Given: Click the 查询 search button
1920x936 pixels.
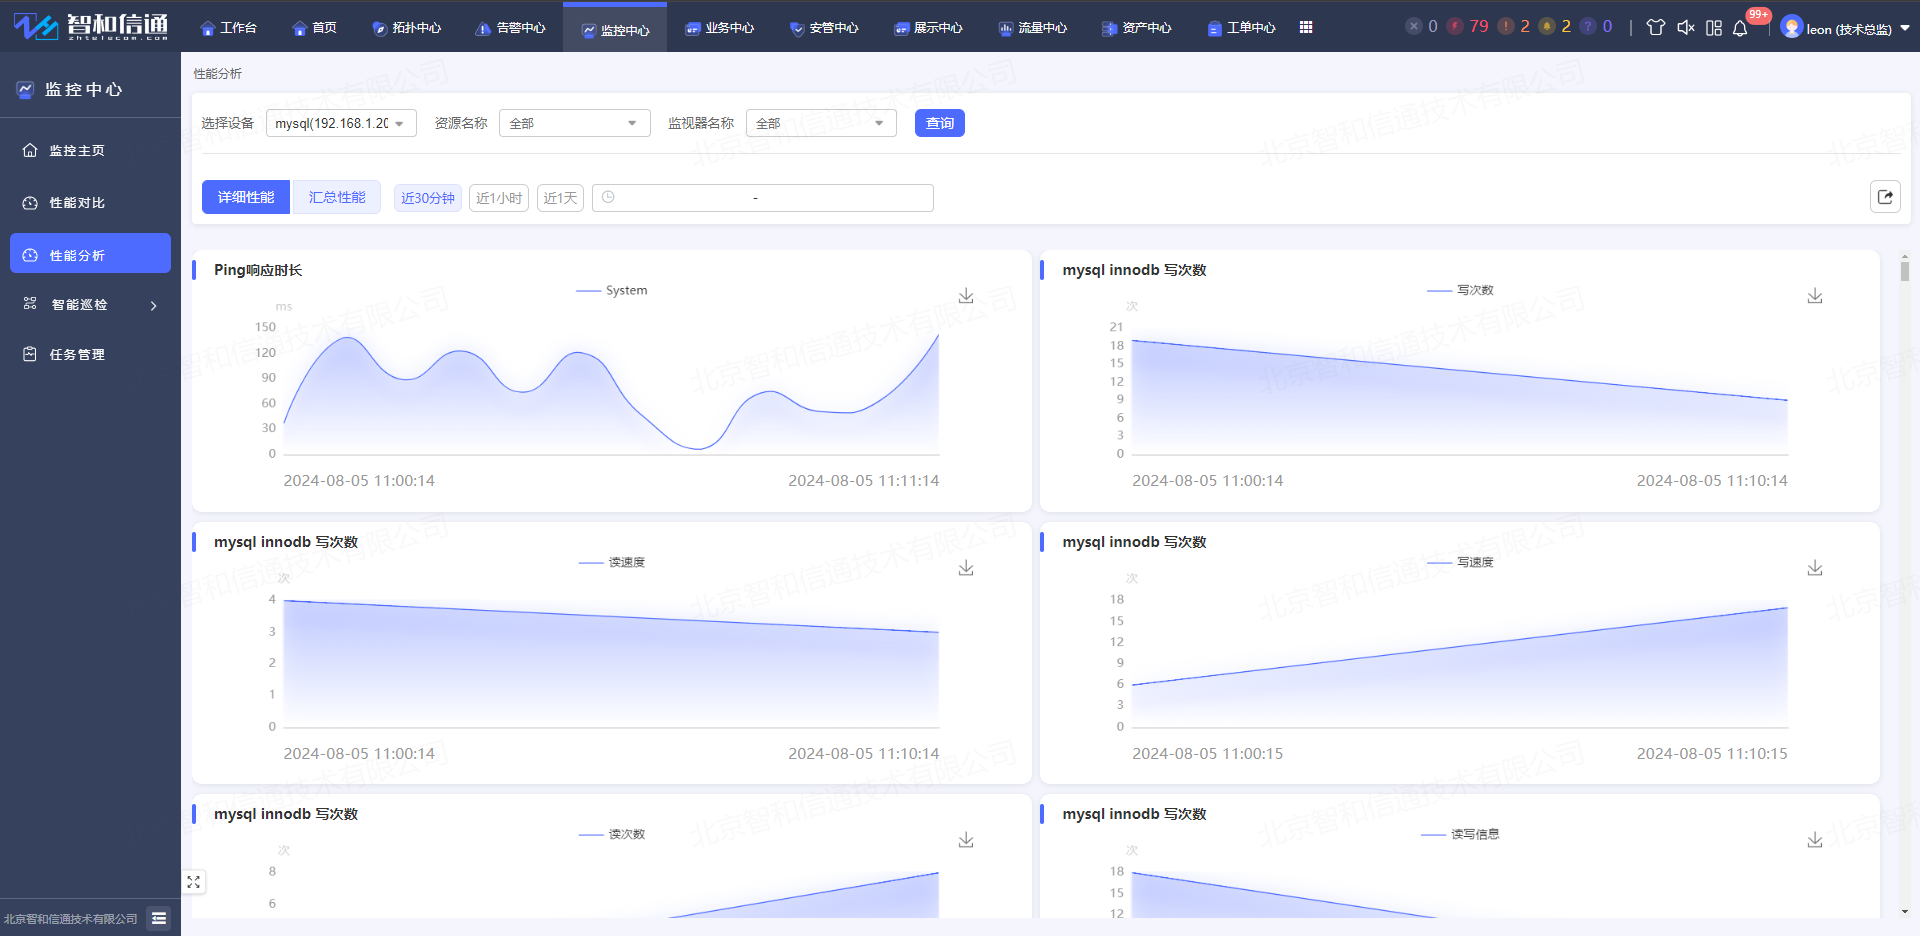Looking at the screenshot, I should pyautogui.click(x=940, y=123).
